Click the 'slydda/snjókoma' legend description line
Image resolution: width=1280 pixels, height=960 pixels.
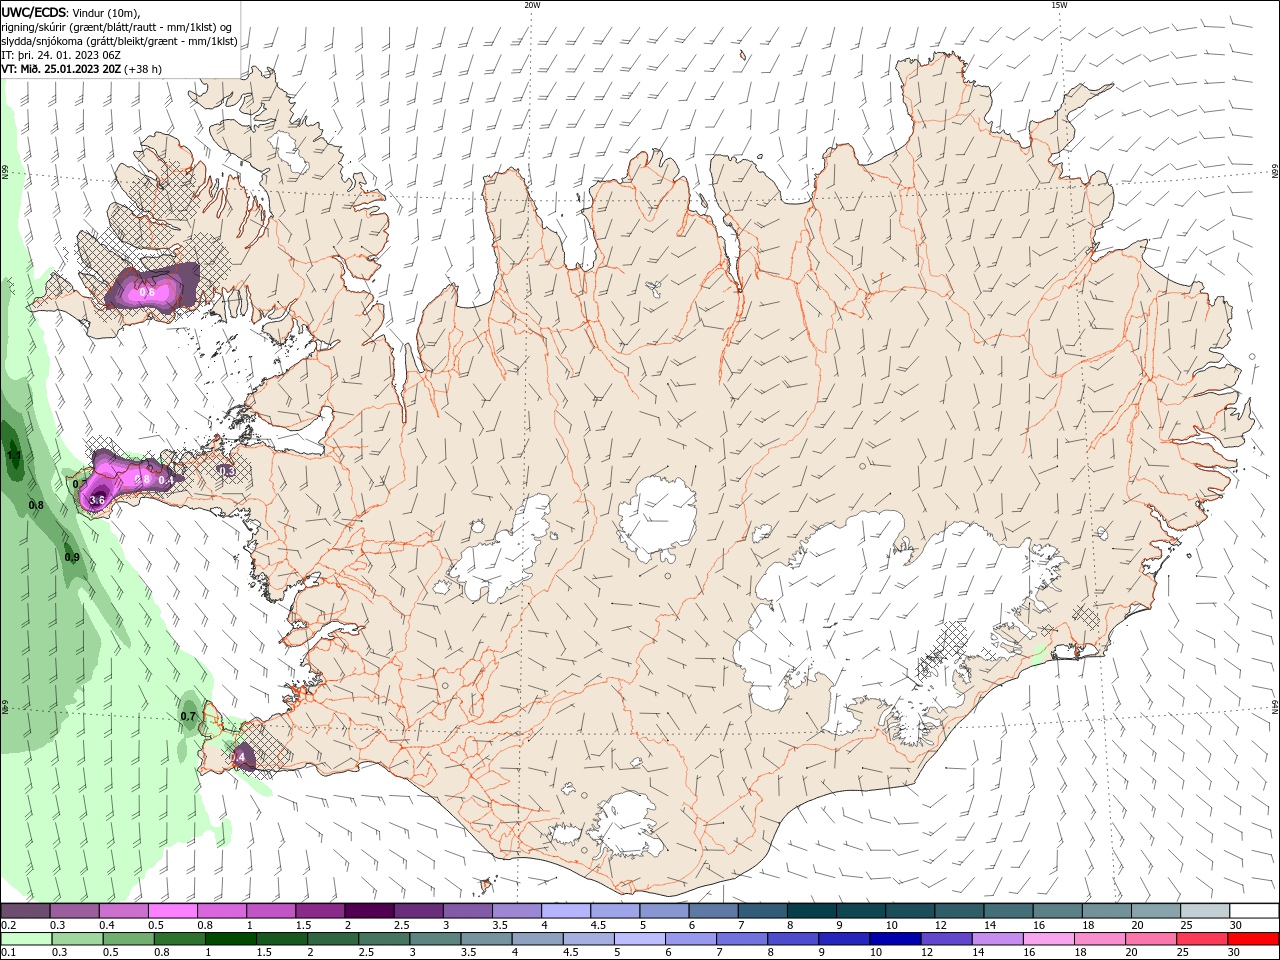tap(119, 41)
